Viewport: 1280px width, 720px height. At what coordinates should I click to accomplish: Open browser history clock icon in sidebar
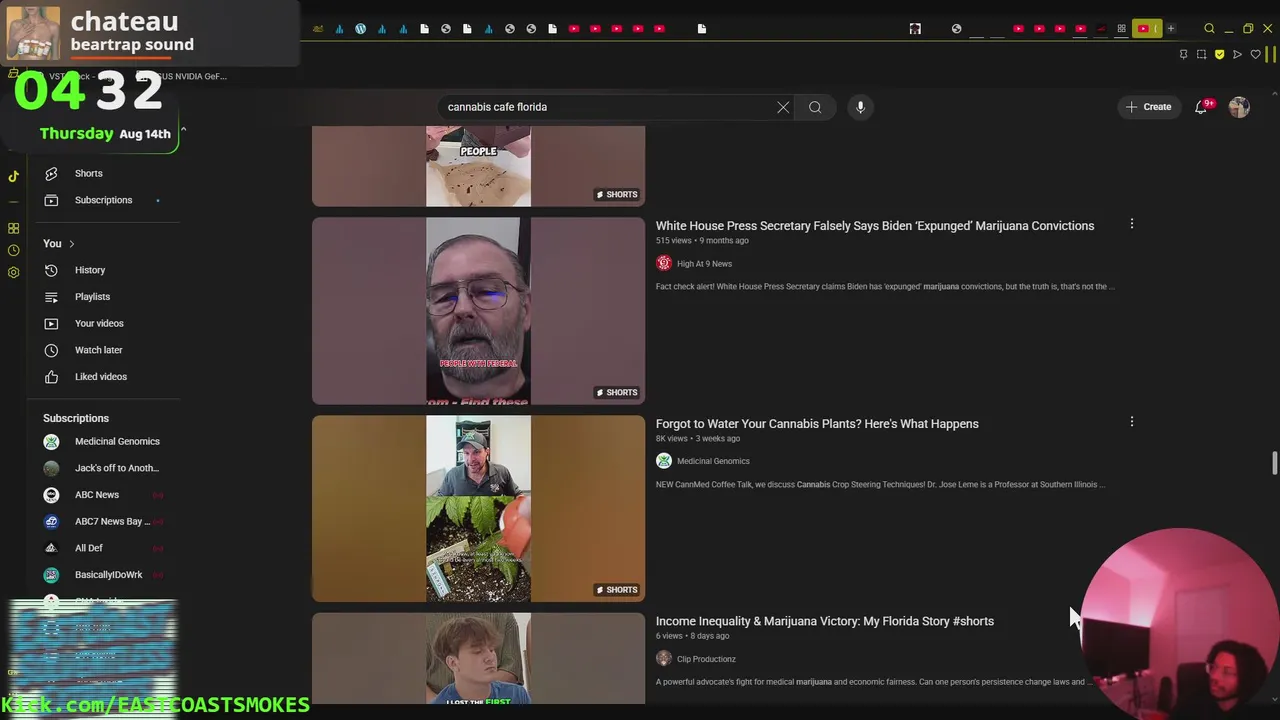pos(13,250)
